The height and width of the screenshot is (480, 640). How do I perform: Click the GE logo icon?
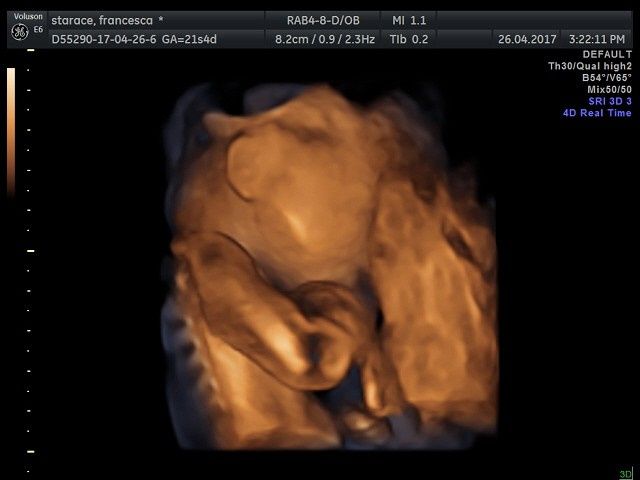[x=19, y=33]
